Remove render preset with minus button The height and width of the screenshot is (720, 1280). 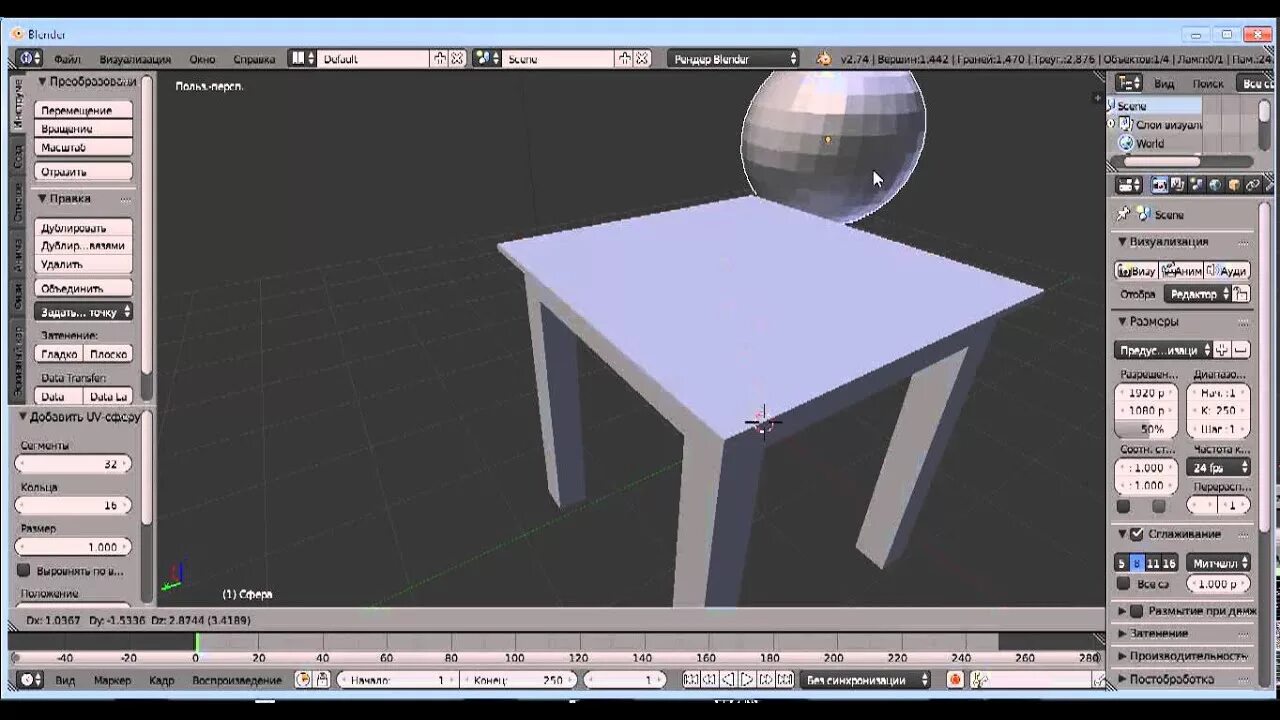1241,350
